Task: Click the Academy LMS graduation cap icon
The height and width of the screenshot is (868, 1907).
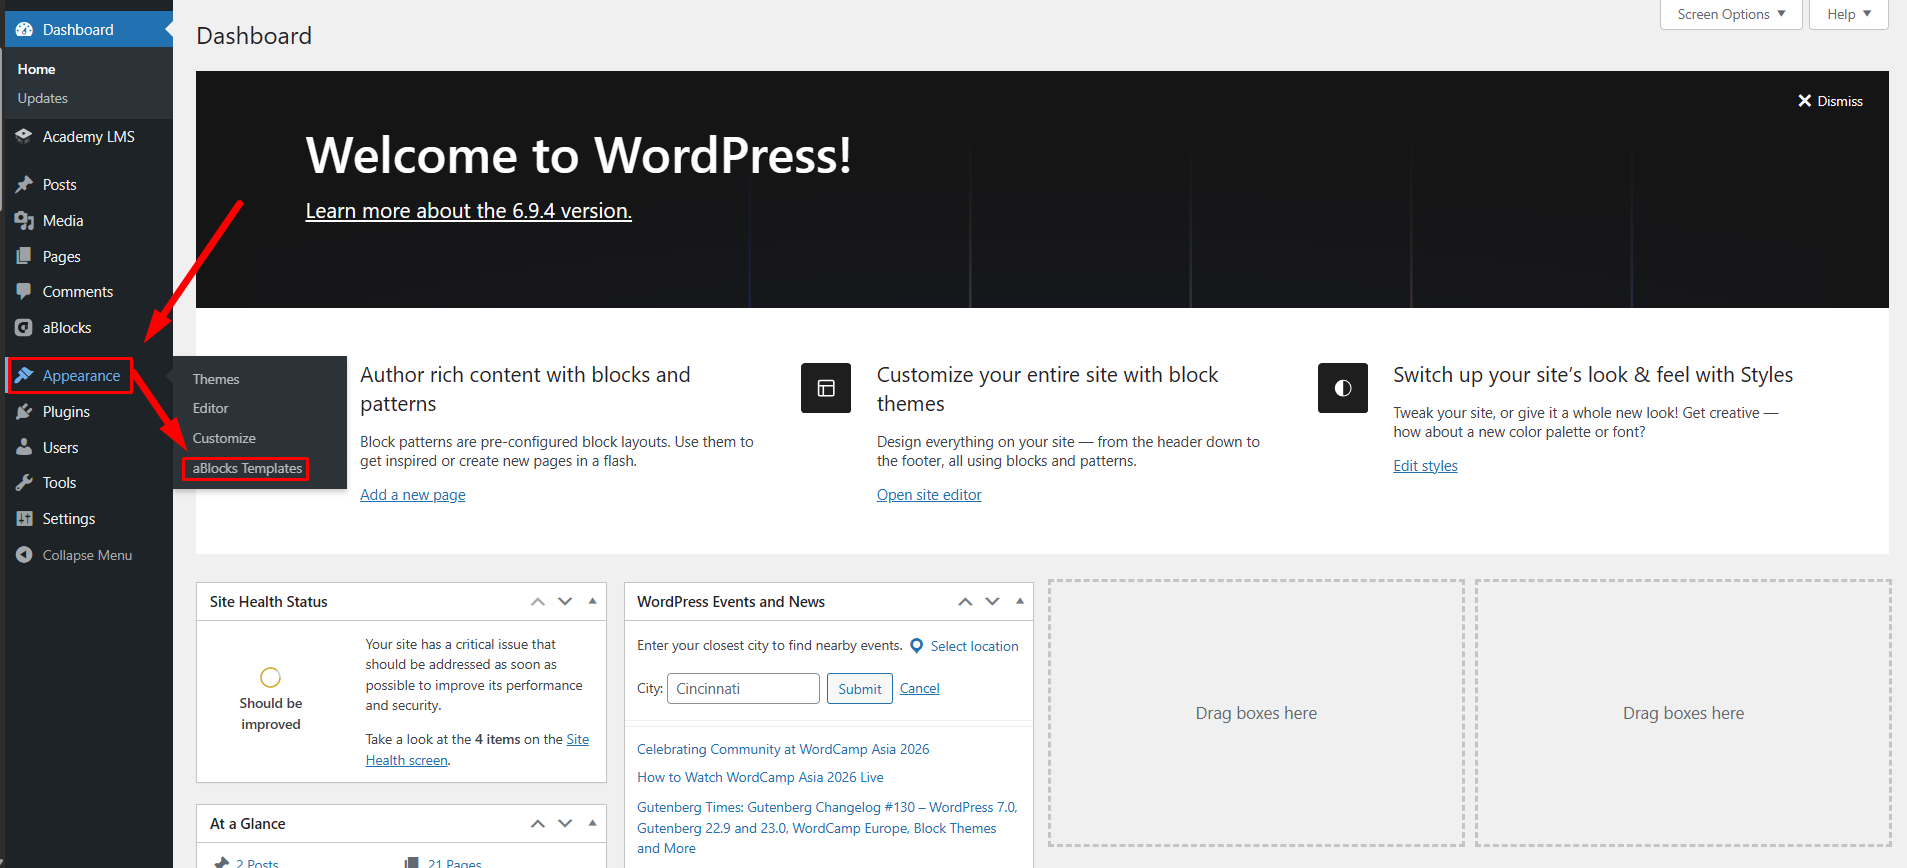Action: (24, 137)
